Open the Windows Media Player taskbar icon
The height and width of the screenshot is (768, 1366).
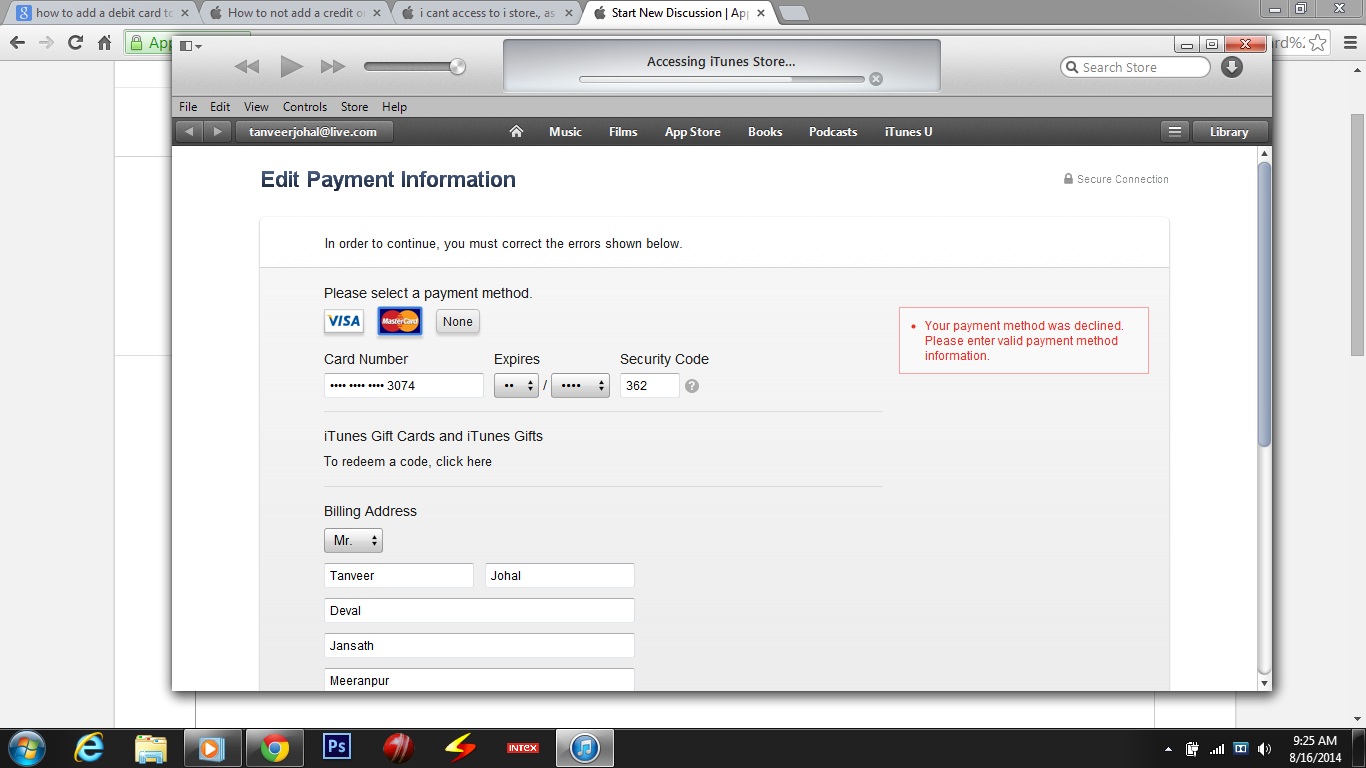point(212,748)
